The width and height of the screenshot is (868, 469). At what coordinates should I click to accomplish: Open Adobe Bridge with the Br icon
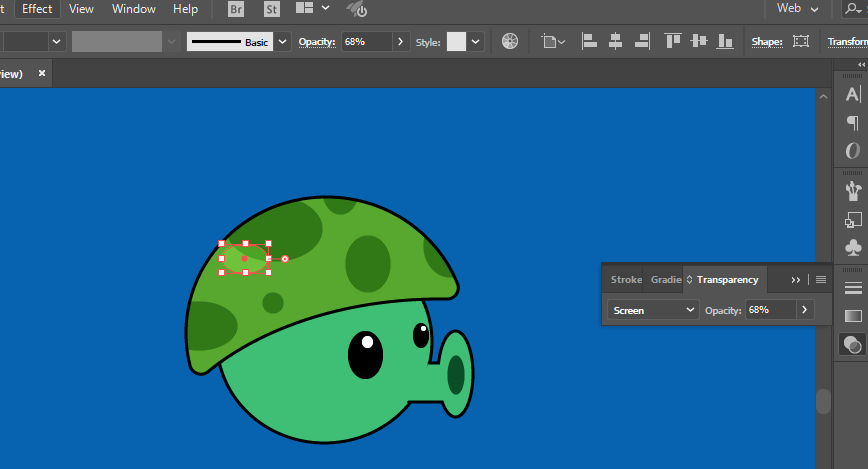[x=237, y=9]
